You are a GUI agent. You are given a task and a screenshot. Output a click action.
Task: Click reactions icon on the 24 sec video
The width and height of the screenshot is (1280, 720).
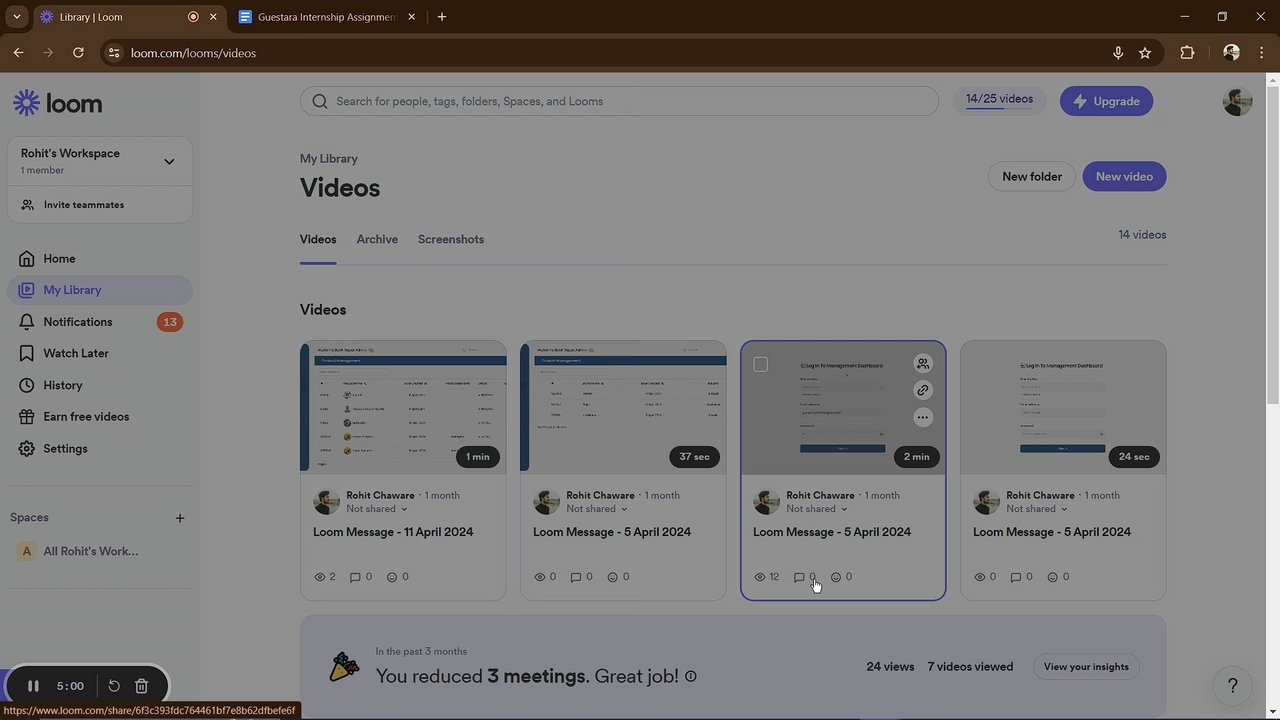tap(1052, 577)
